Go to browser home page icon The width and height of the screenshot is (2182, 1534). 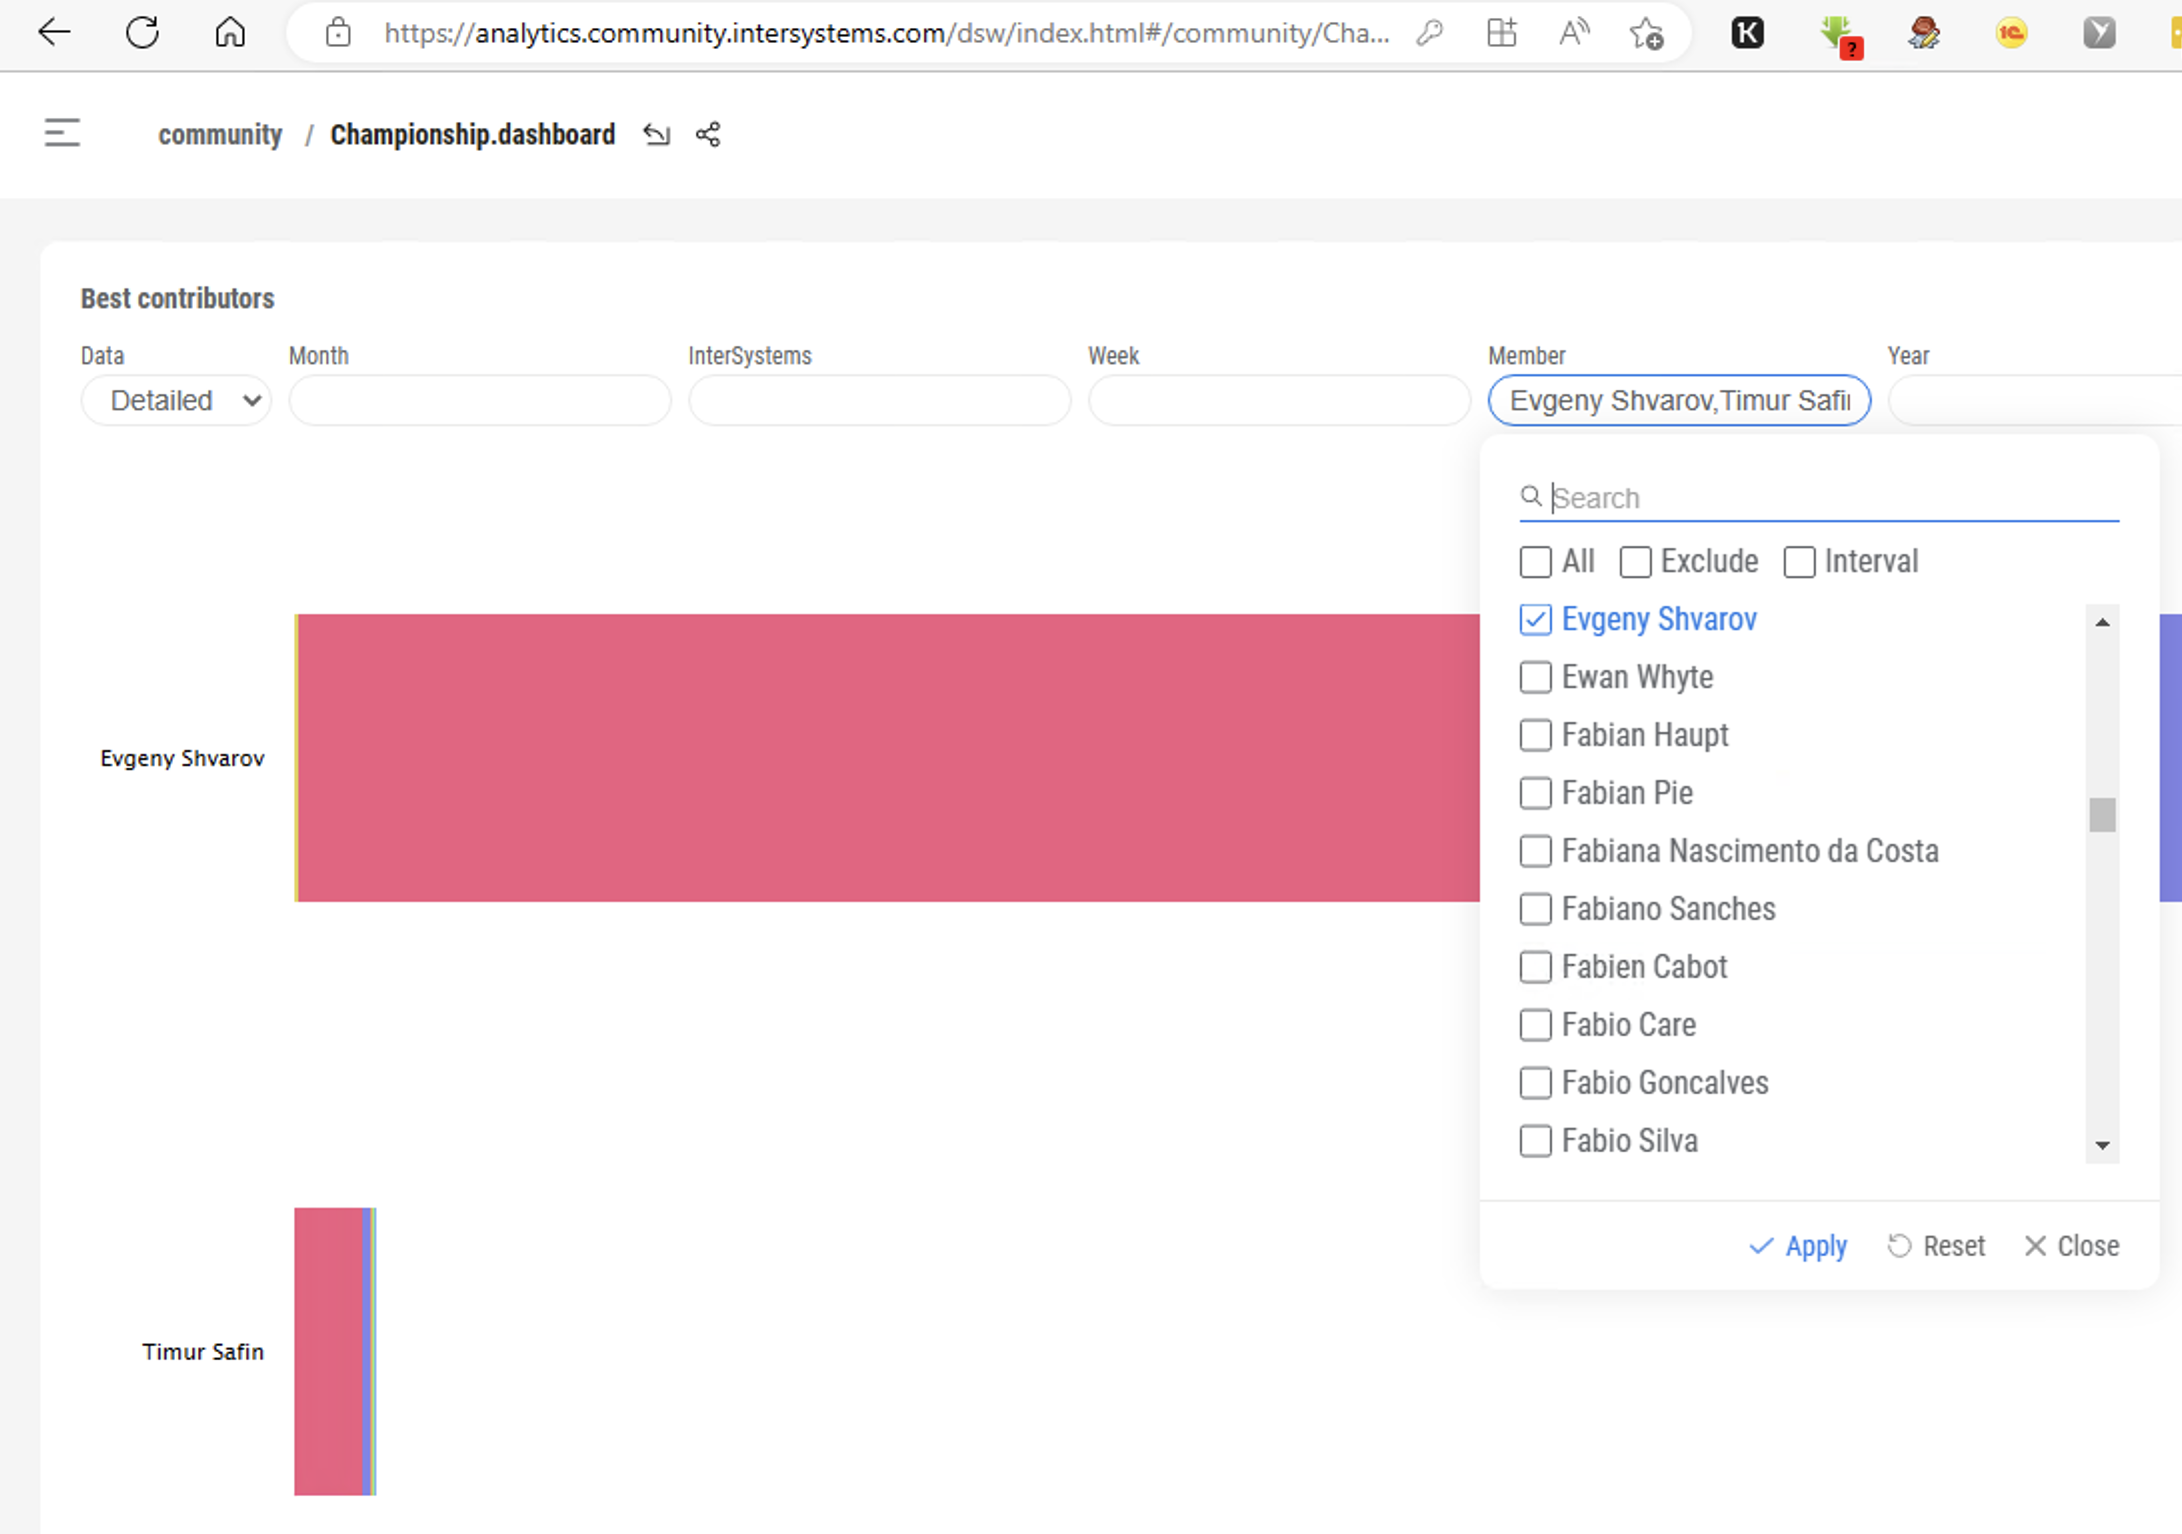tap(230, 33)
